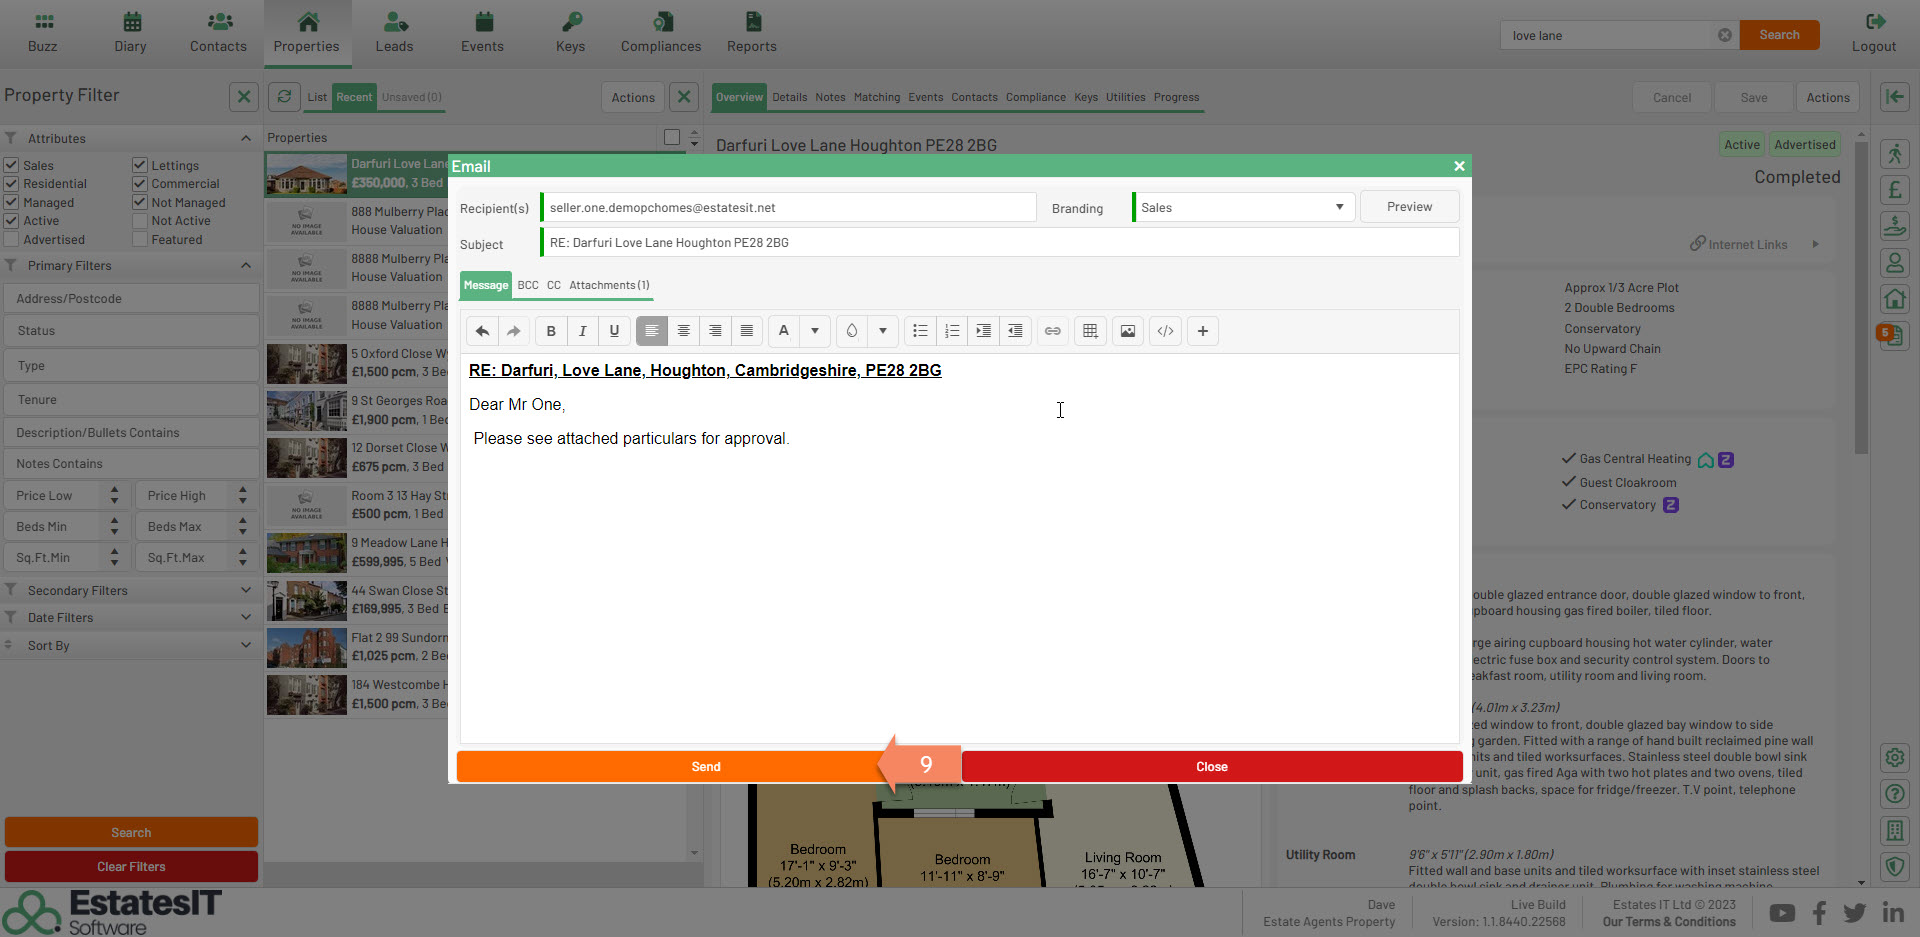The image size is (1920, 937).
Task: Open the Branding dropdown showing Sales
Action: pos(1243,207)
